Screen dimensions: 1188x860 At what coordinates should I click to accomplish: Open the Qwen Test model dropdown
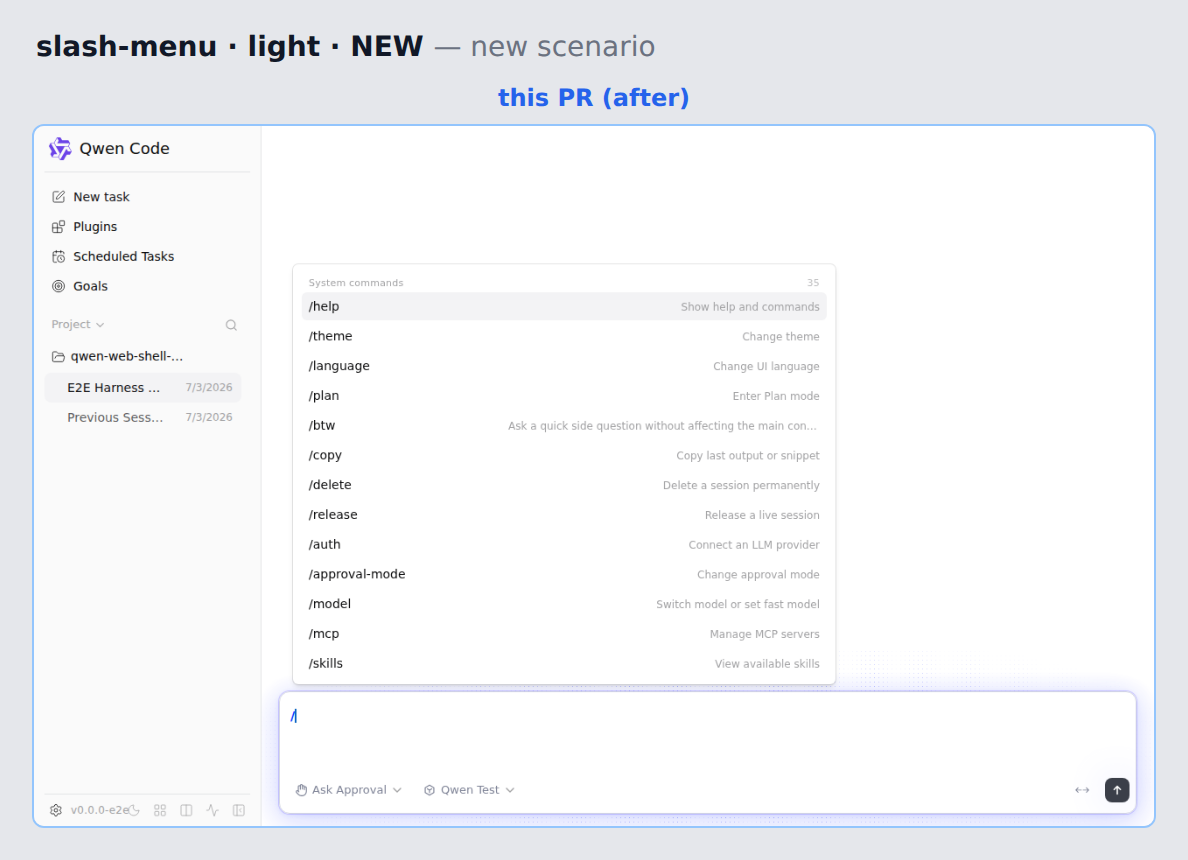point(470,790)
